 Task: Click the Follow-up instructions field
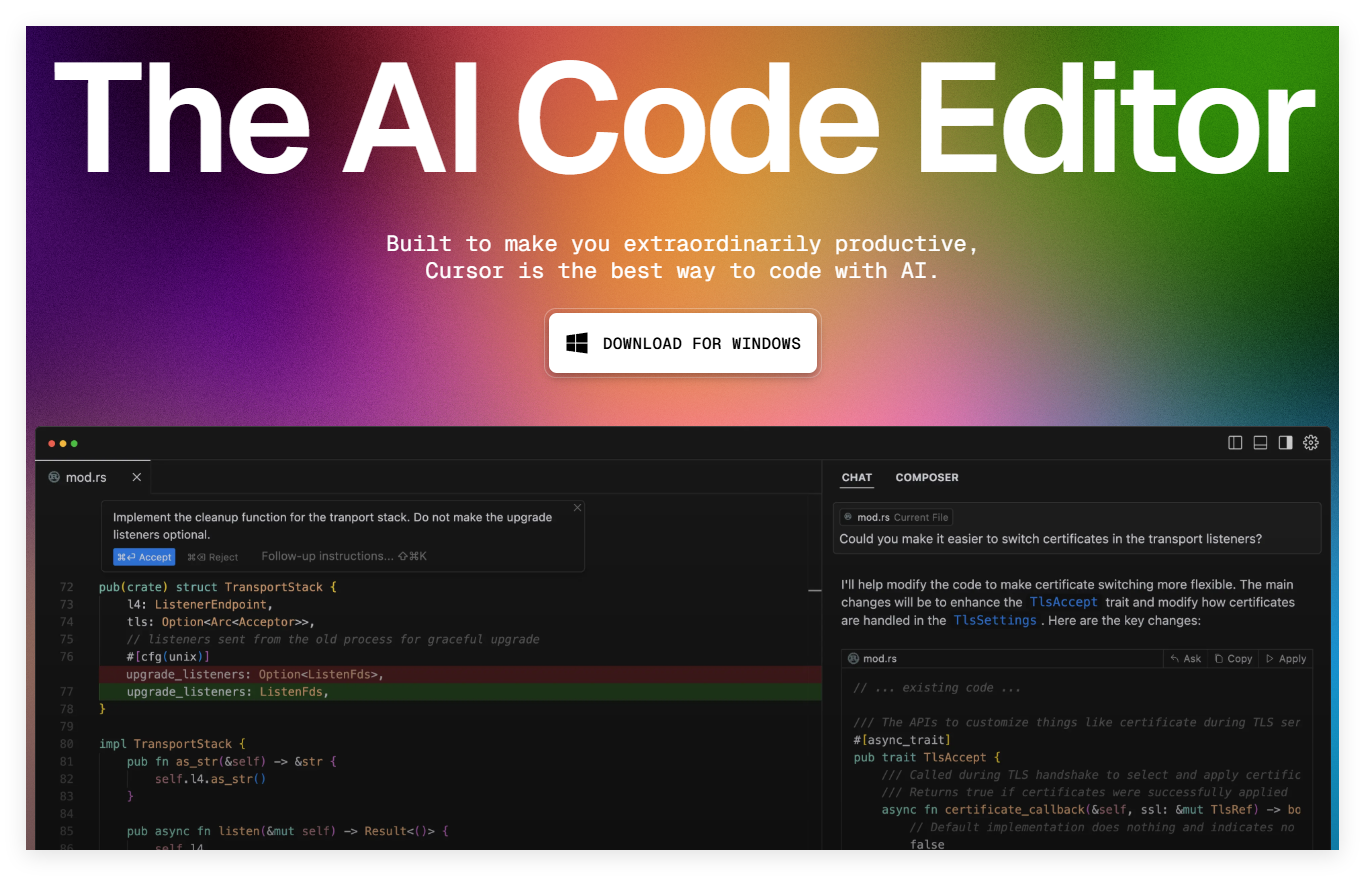(x=344, y=556)
